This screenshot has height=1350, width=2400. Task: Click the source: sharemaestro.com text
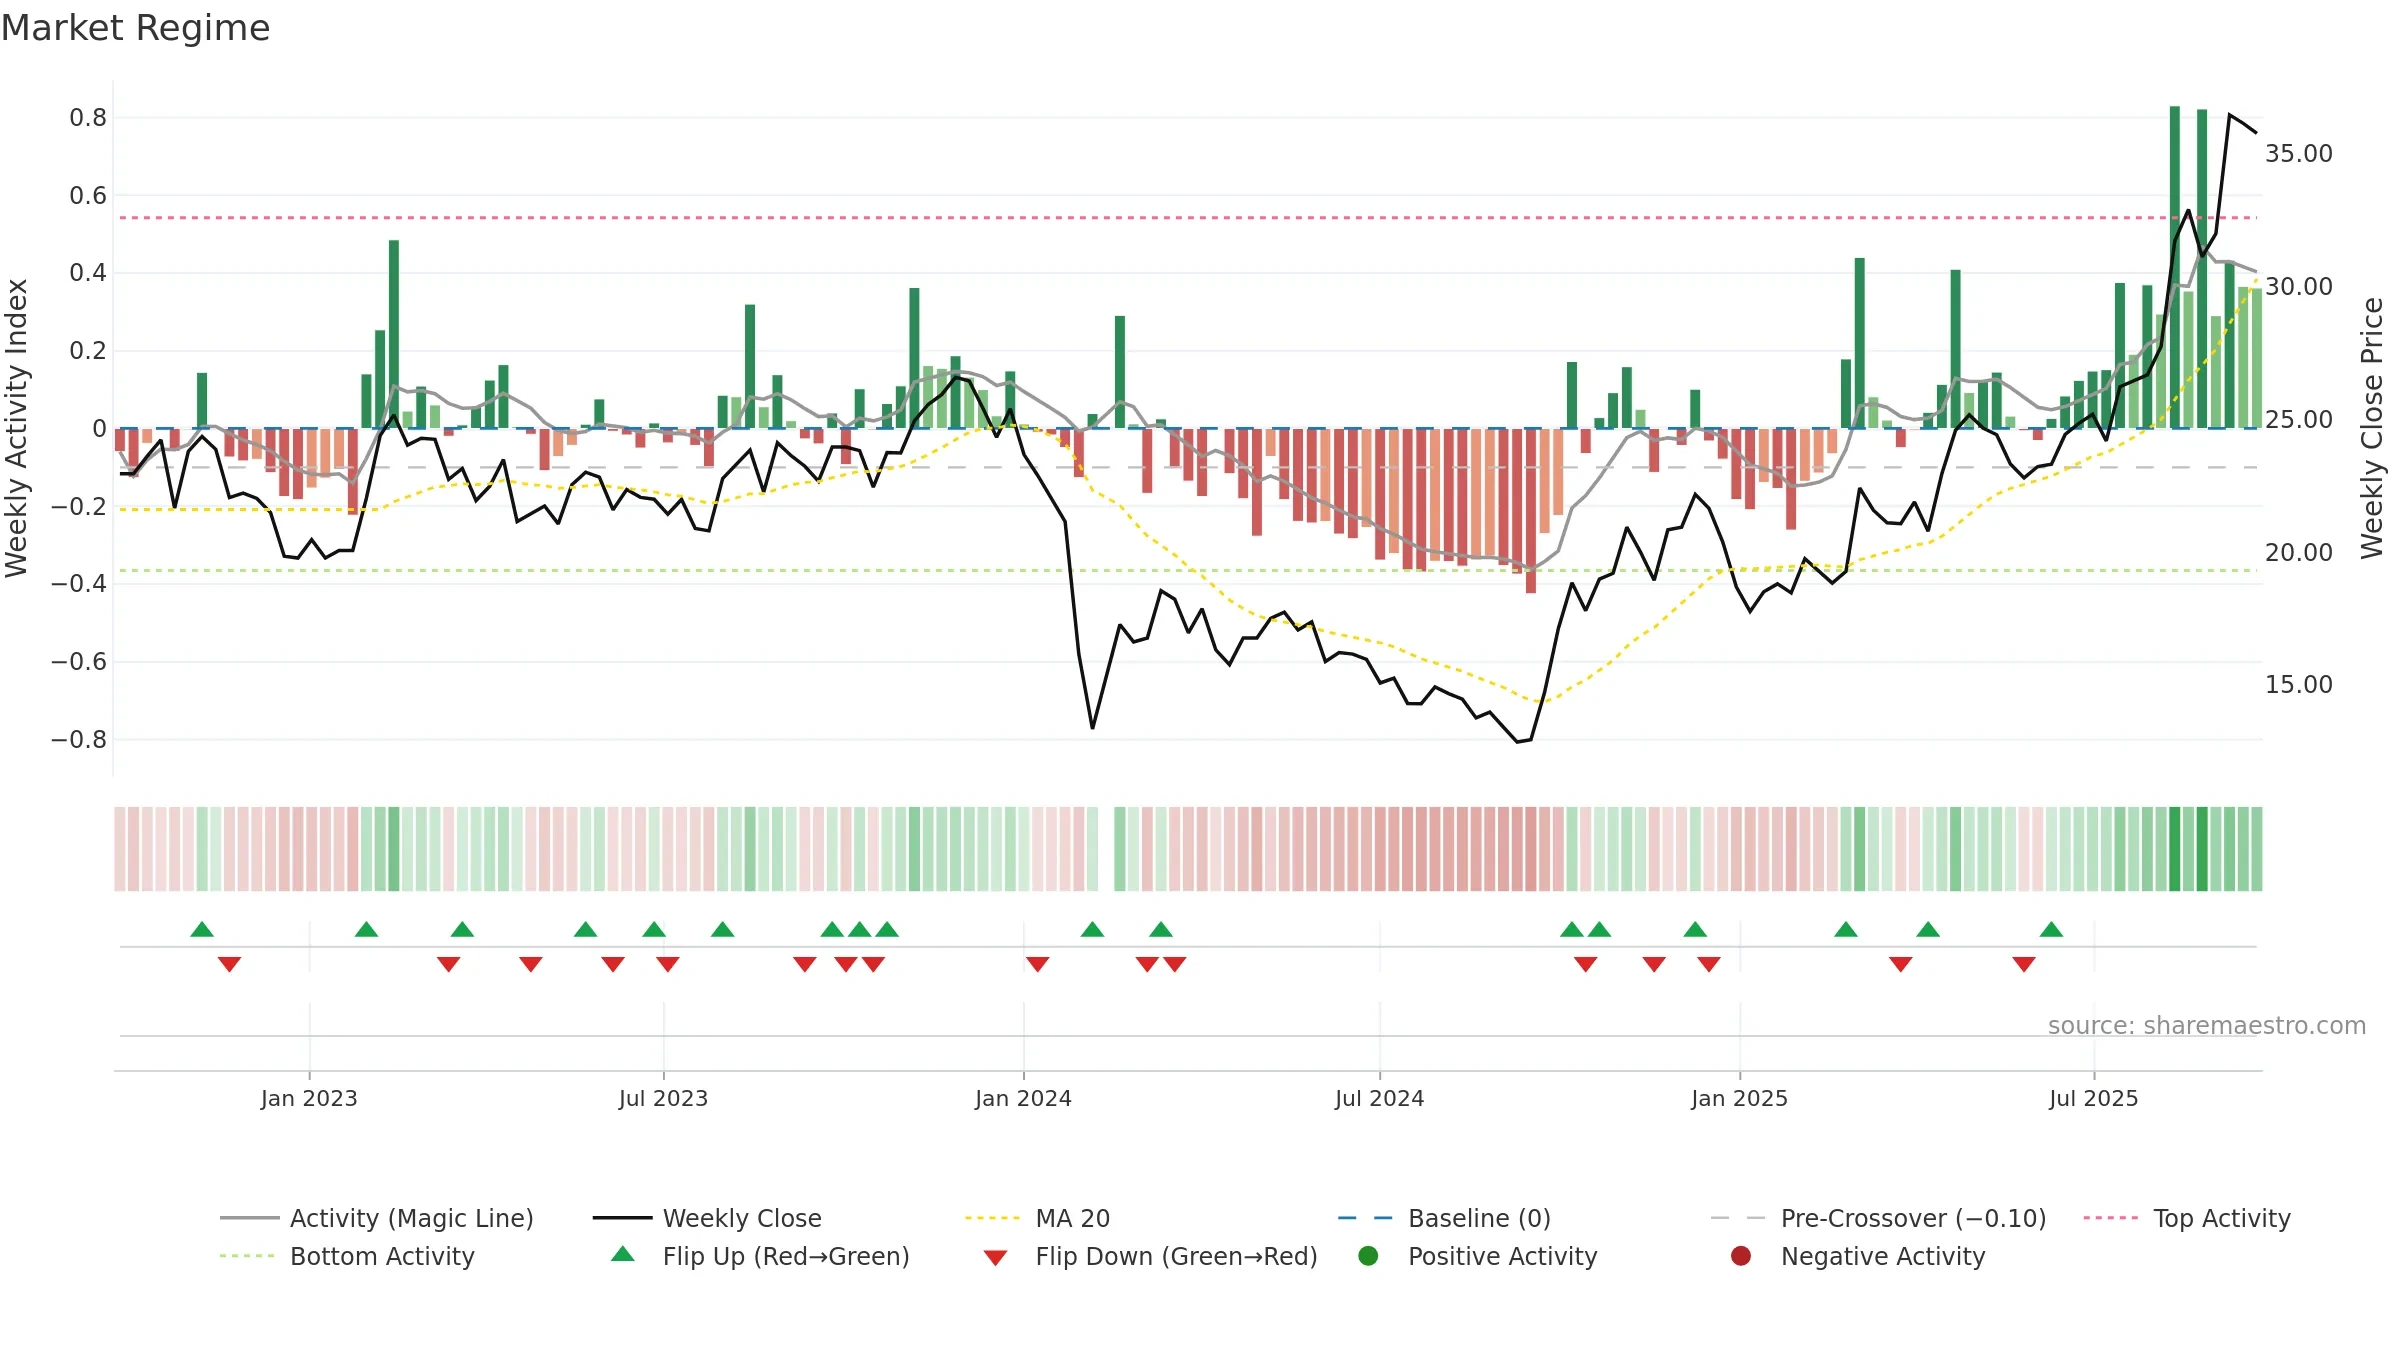point(2207,1025)
